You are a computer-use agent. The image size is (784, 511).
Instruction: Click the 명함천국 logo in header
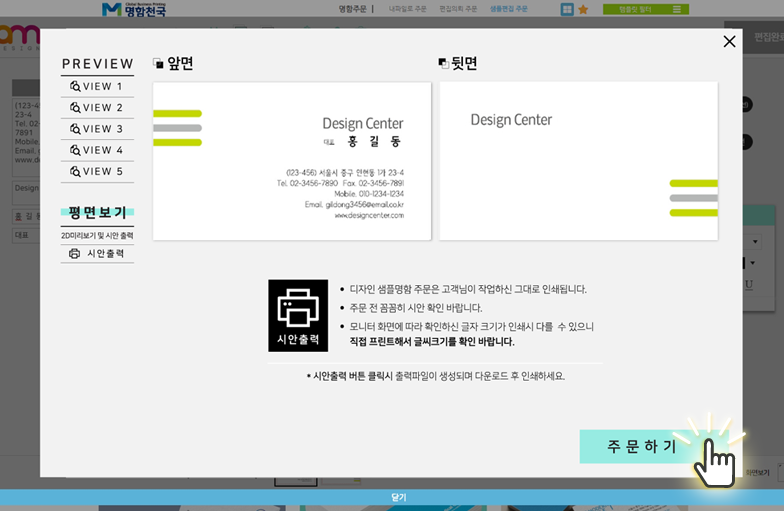(134, 9)
